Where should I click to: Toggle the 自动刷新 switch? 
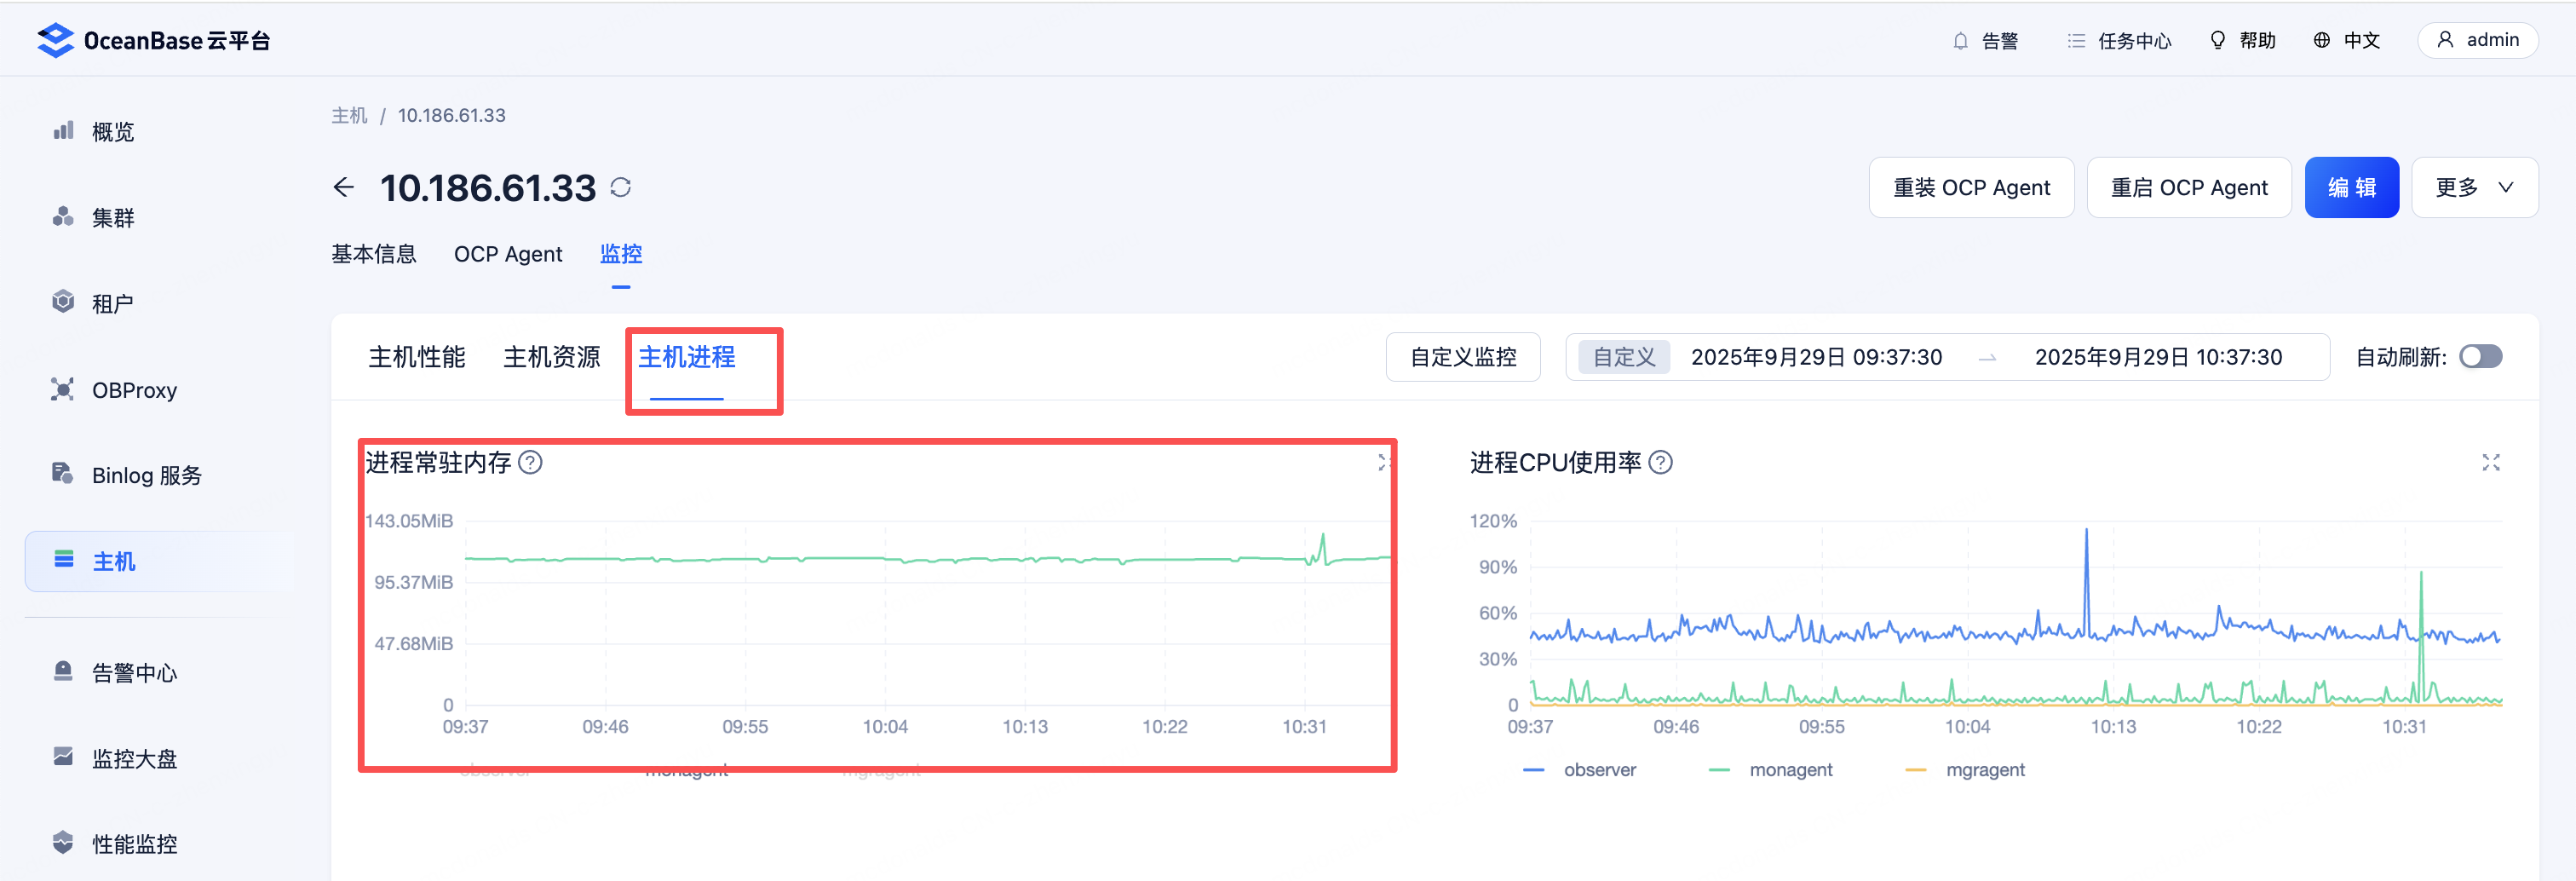2480,357
